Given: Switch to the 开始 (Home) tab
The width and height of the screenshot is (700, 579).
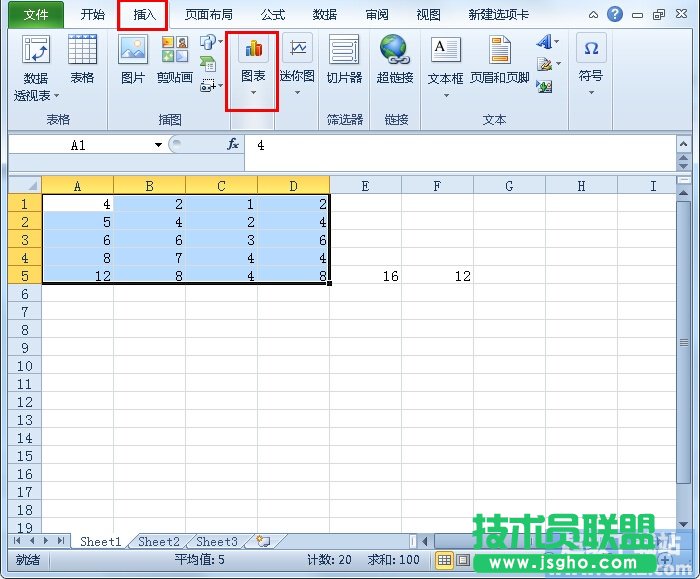Looking at the screenshot, I should click(x=92, y=15).
